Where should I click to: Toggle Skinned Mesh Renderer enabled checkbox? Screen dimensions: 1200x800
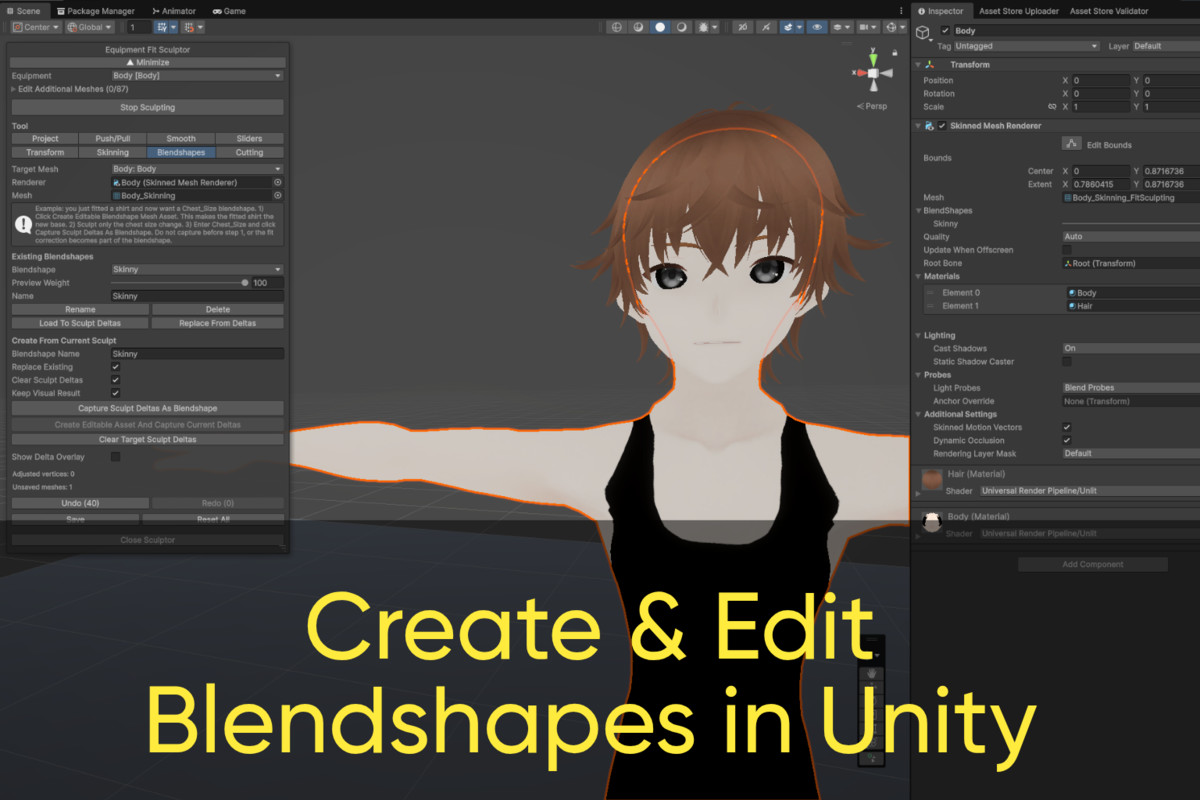[x=942, y=126]
